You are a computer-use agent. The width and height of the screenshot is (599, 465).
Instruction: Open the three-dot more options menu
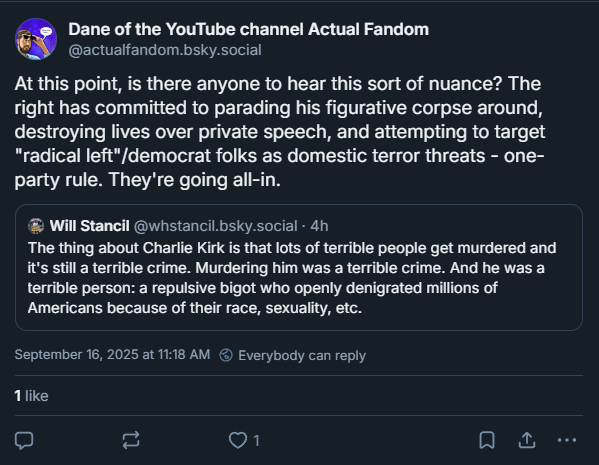click(567, 440)
